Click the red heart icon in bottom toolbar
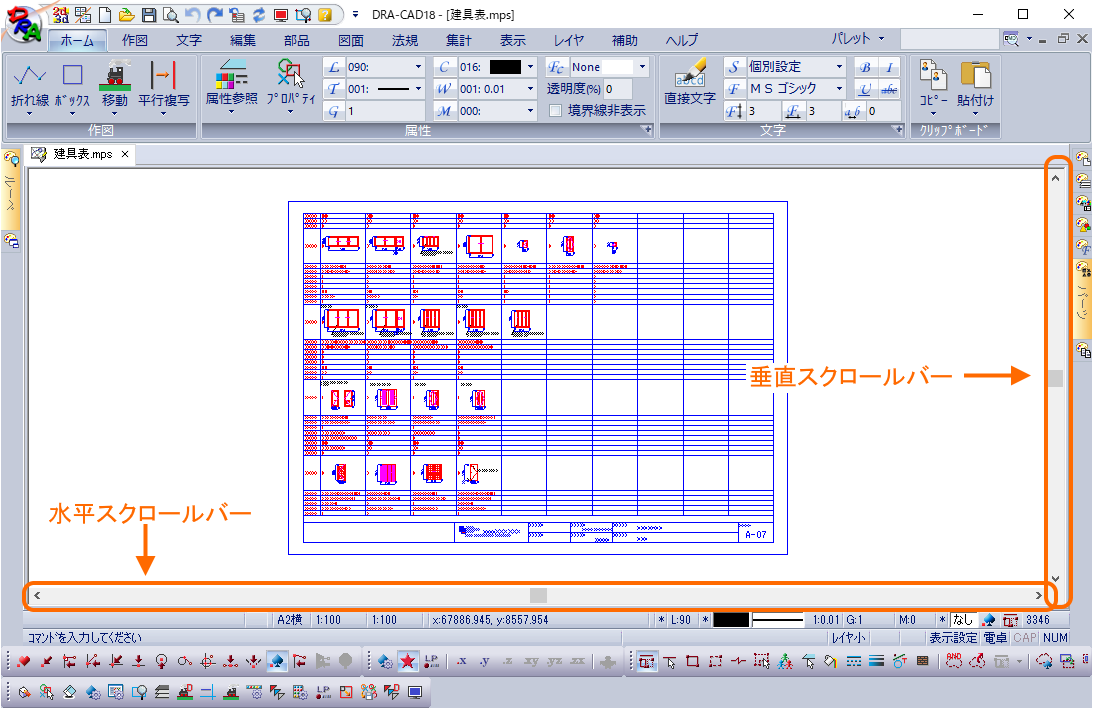The image size is (1093, 709). [24, 661]
